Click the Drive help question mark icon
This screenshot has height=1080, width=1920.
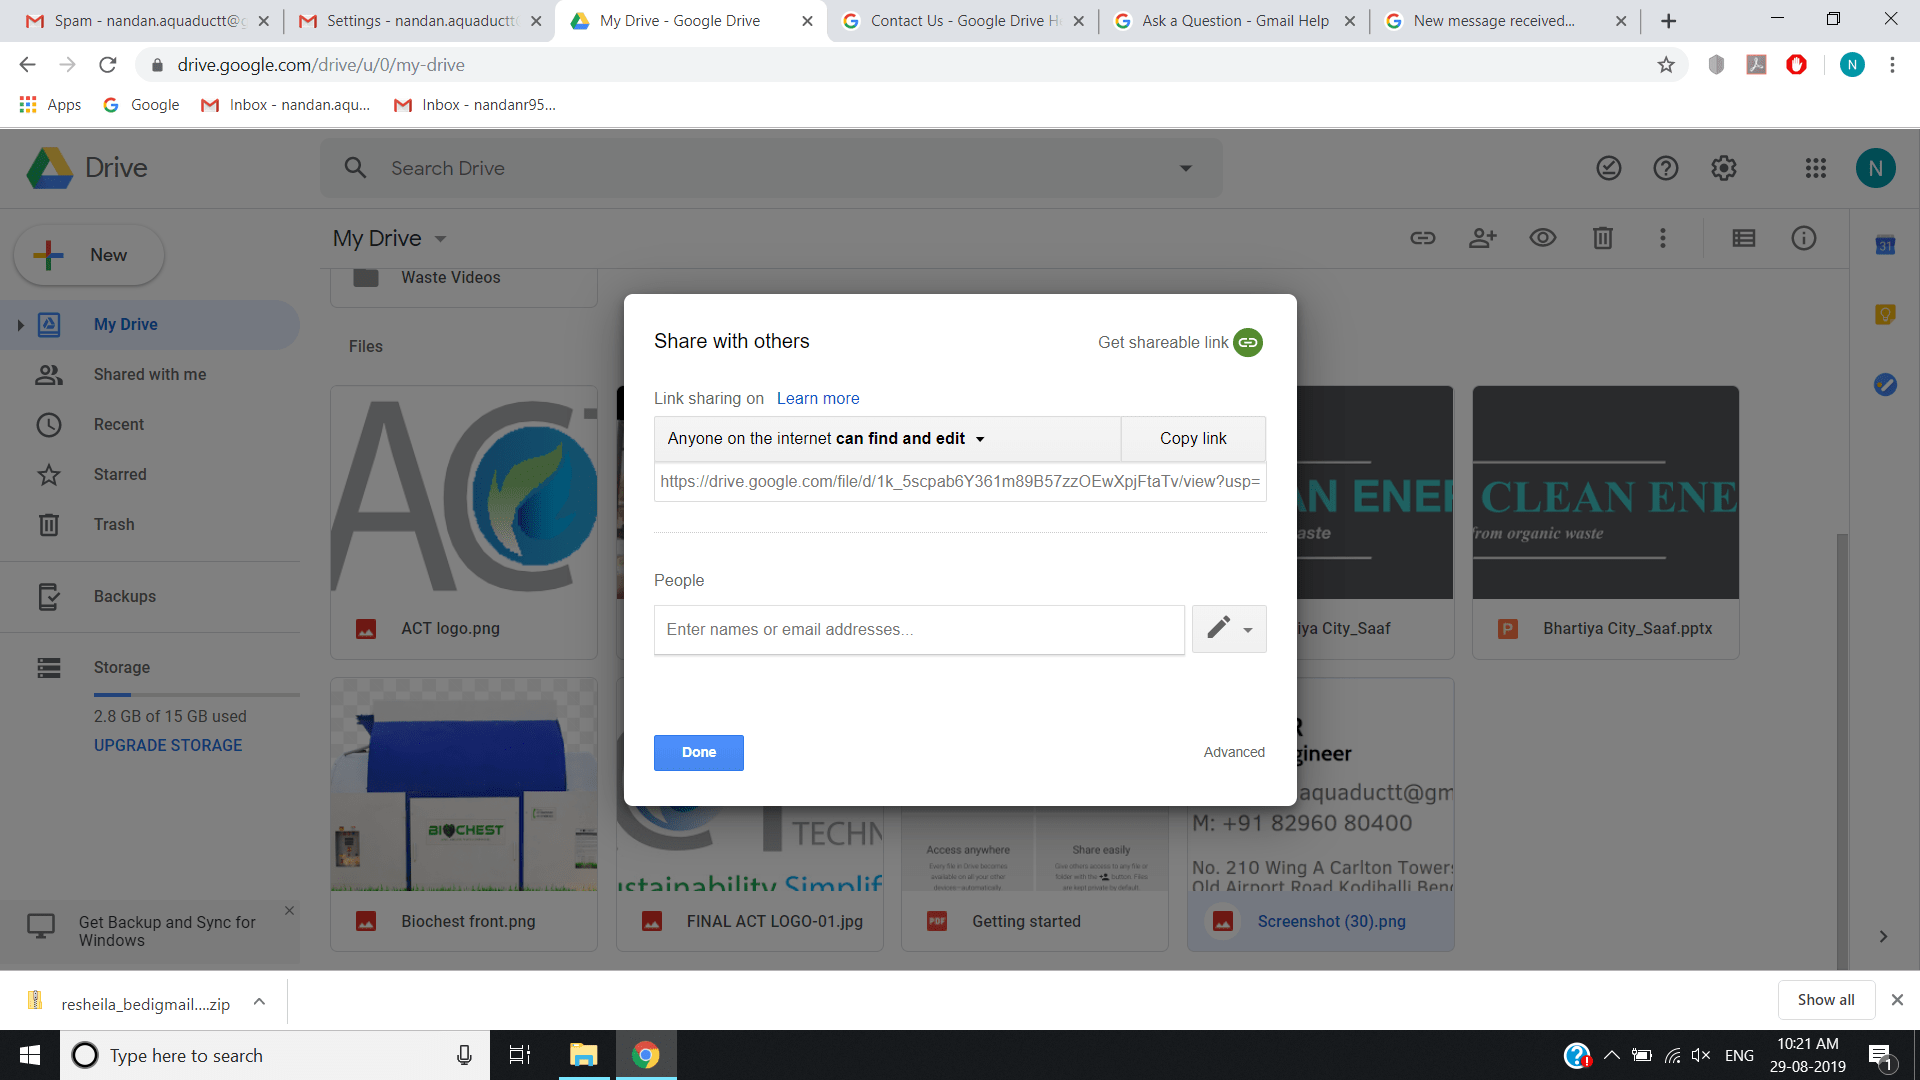point(1665,168)
